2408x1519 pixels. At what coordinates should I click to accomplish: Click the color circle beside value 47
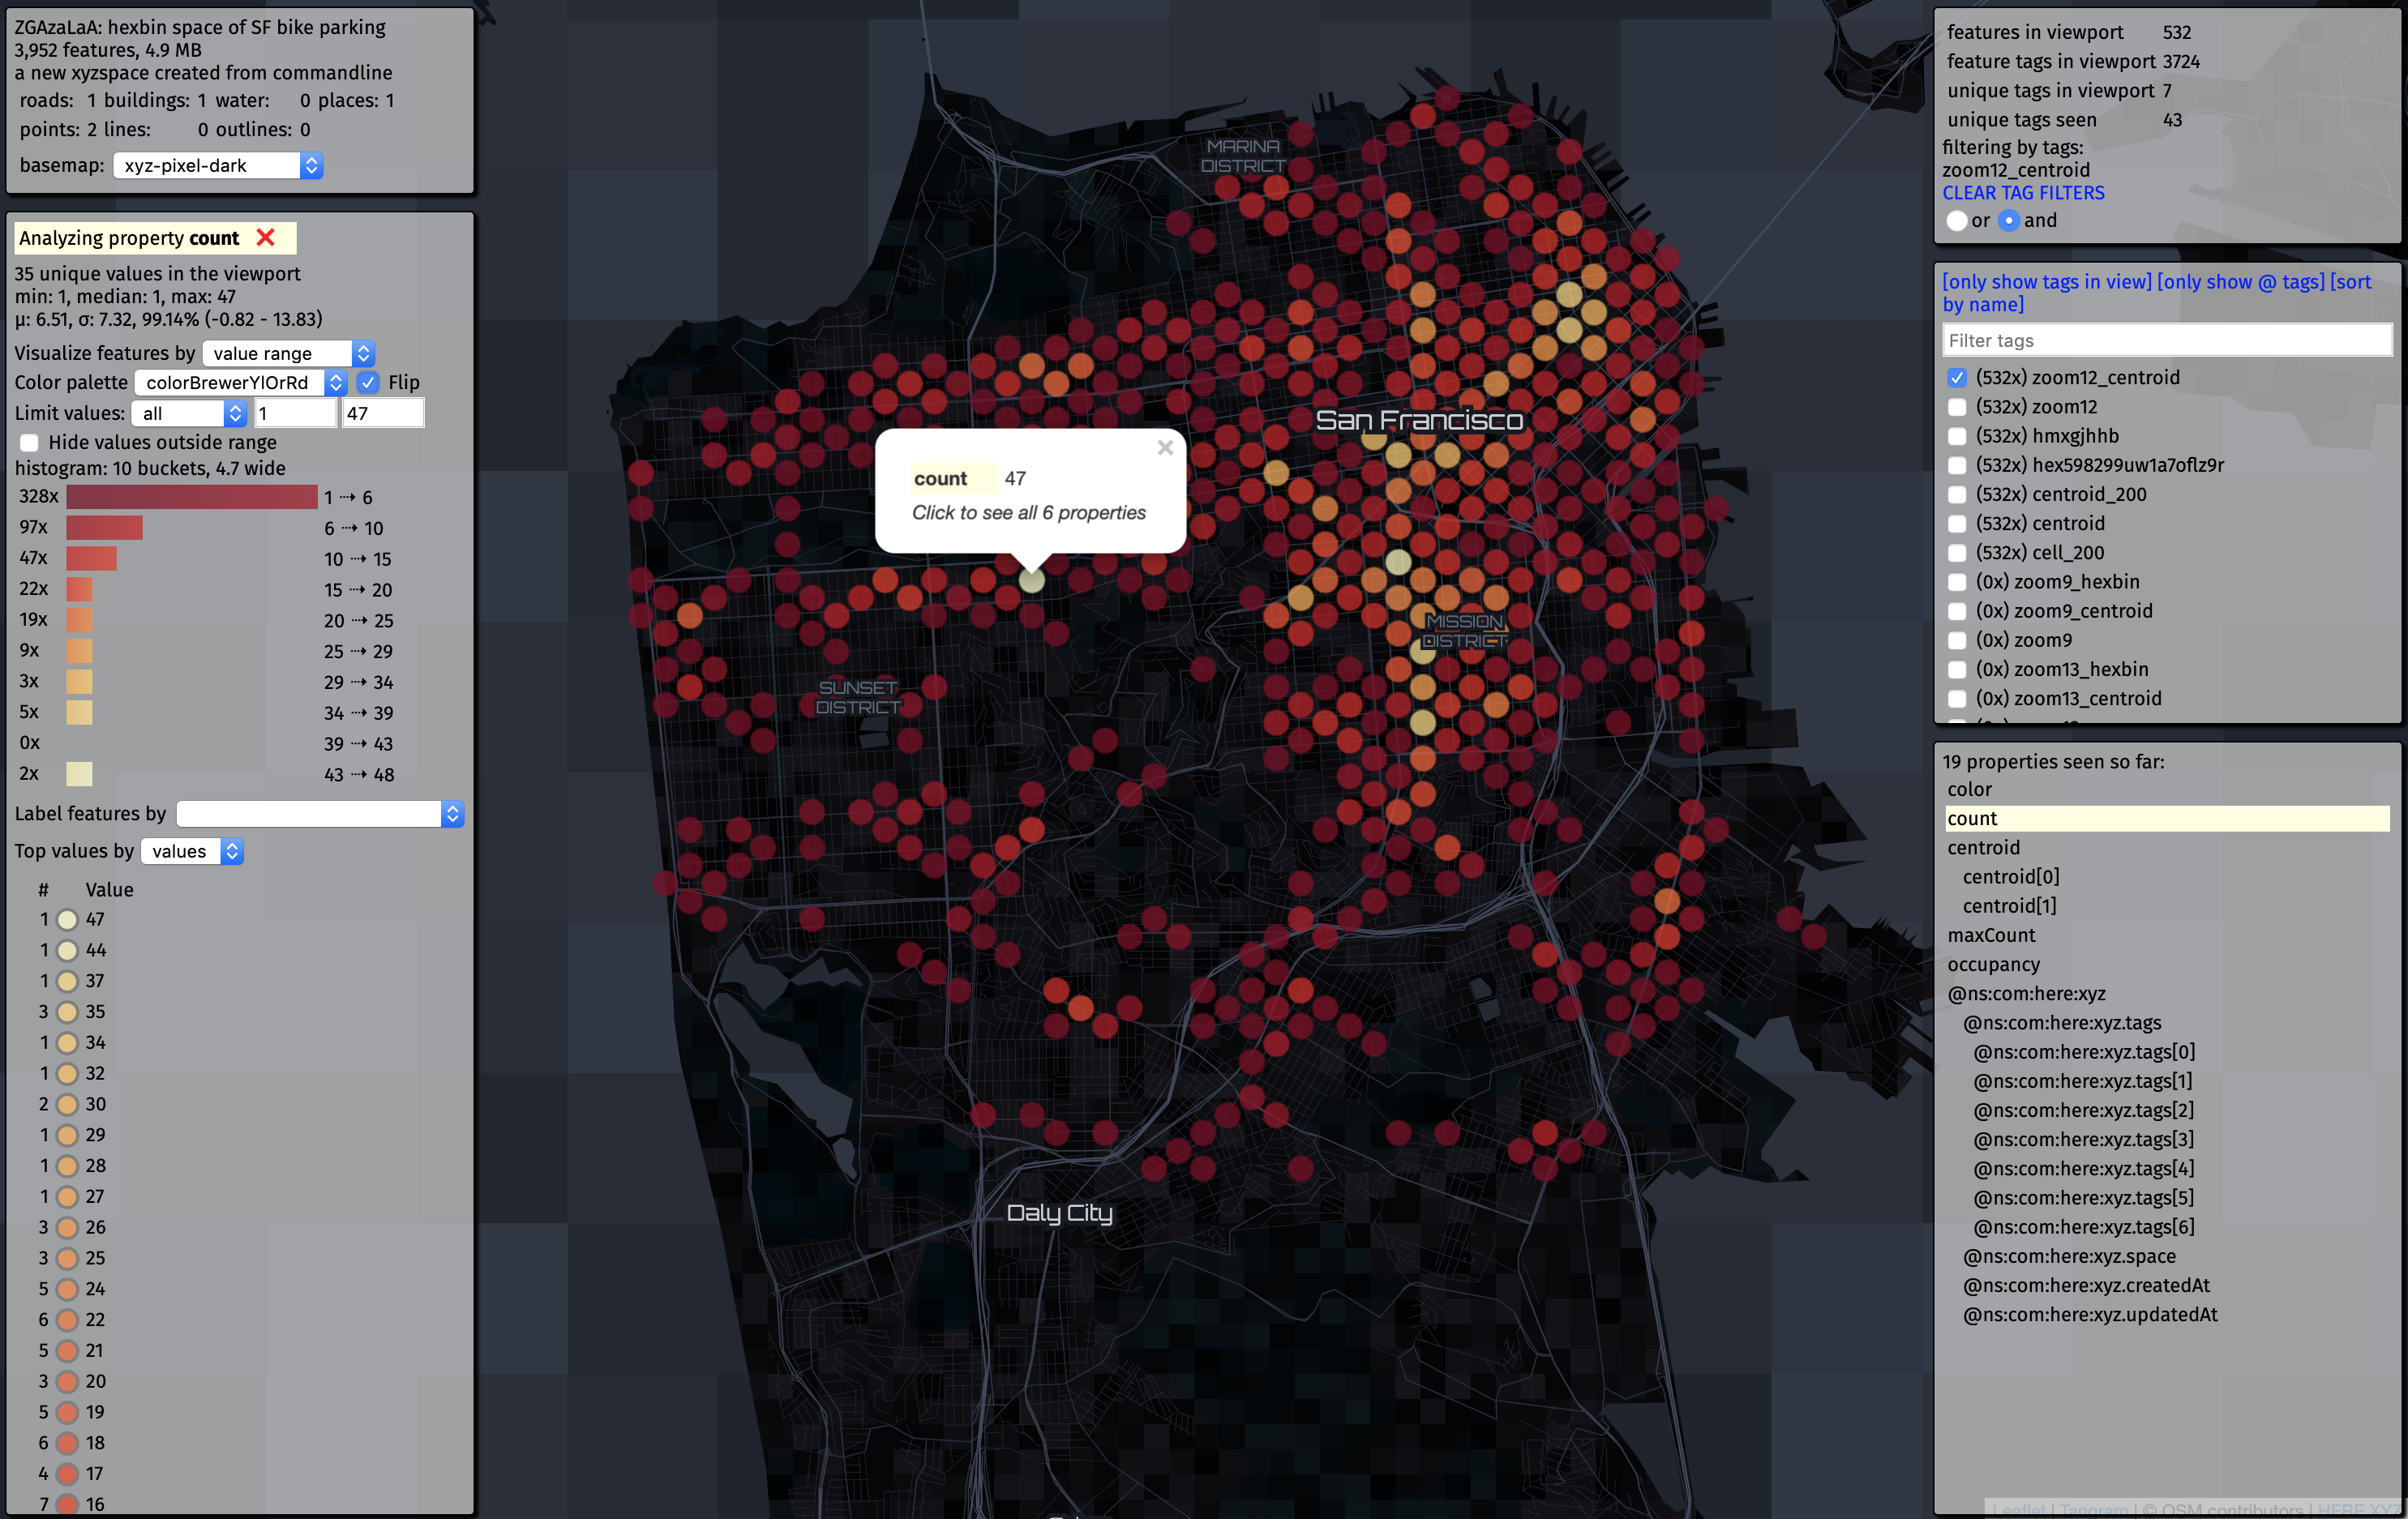coord(67,919)
